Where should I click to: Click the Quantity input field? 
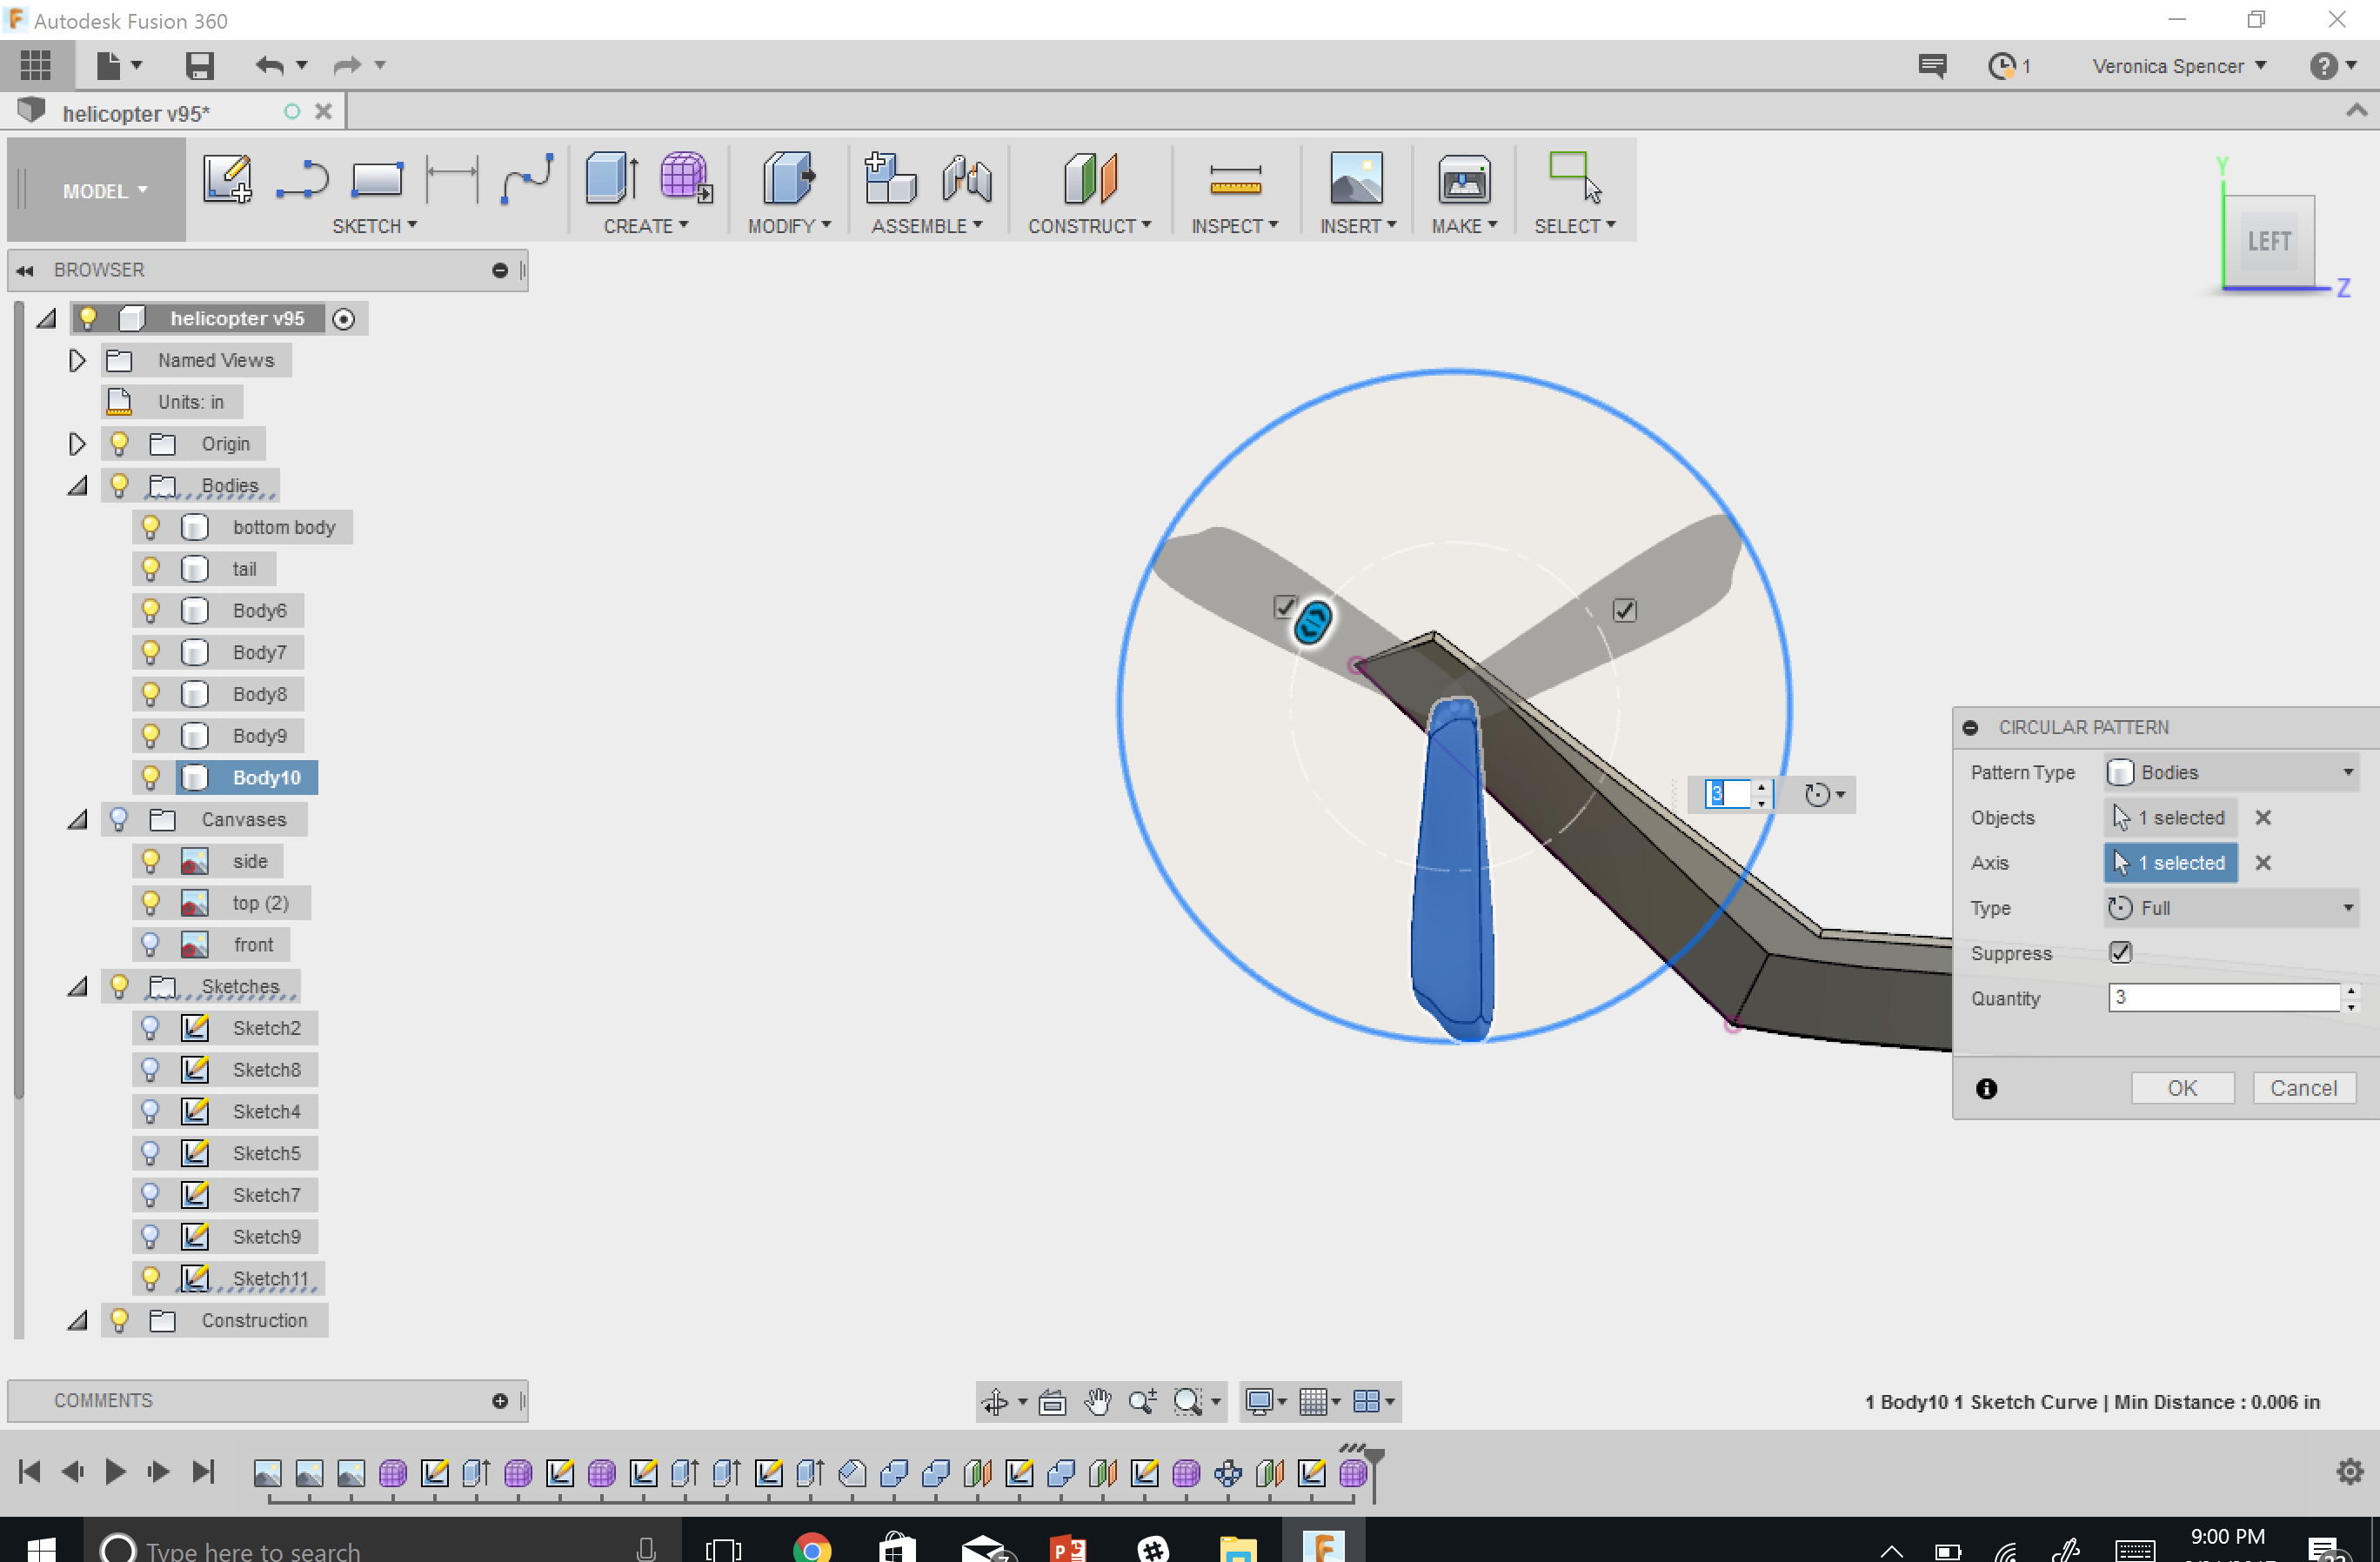2223,997
